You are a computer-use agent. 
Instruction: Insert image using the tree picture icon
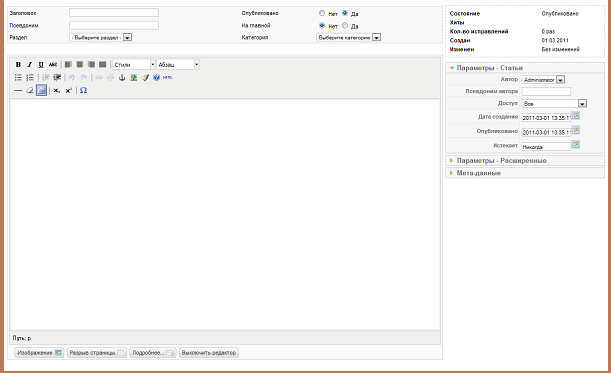coord(134,78)
